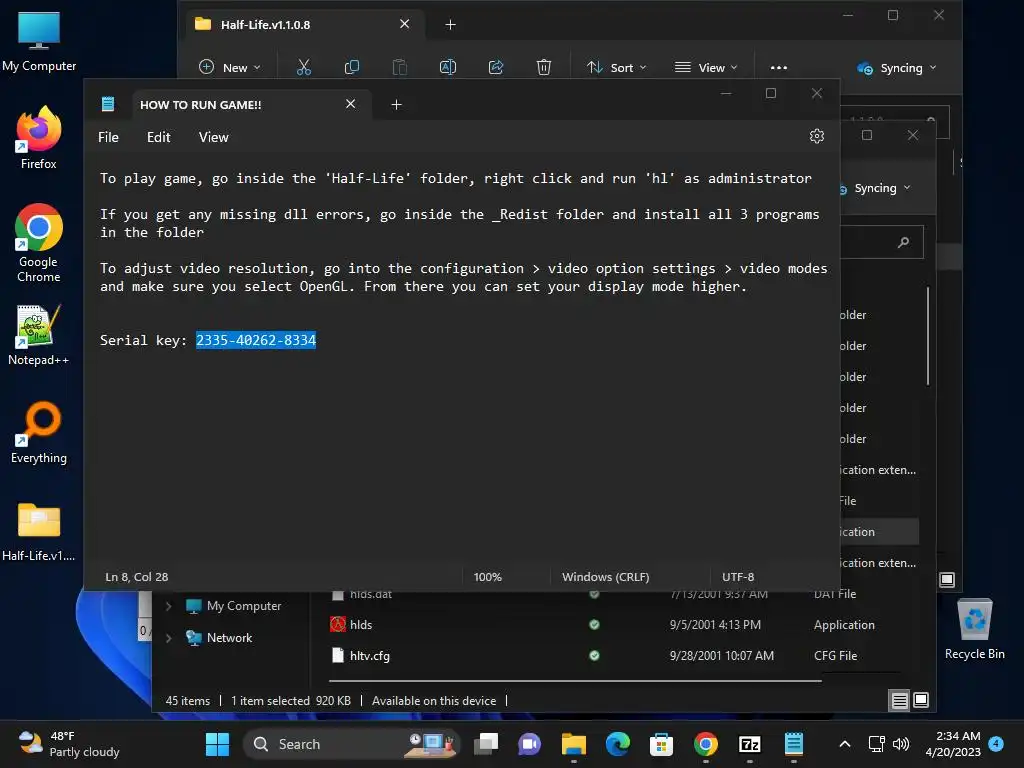Click the search magnifier in second Explorer window
The height and width of the screenshot is (768, 1024).
tap(903, 242)
